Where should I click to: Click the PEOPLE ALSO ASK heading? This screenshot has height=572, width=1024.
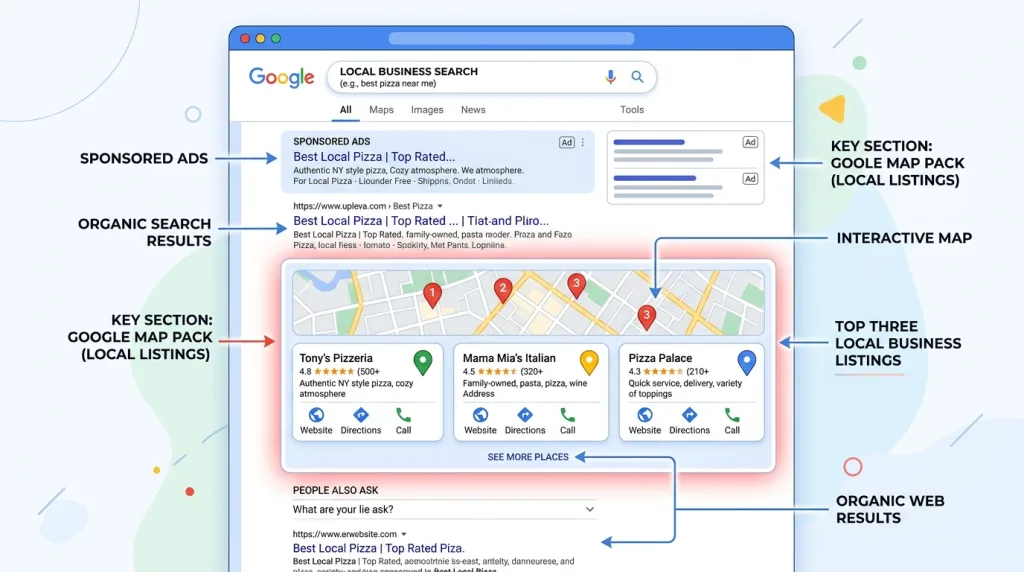pos(336,490)
